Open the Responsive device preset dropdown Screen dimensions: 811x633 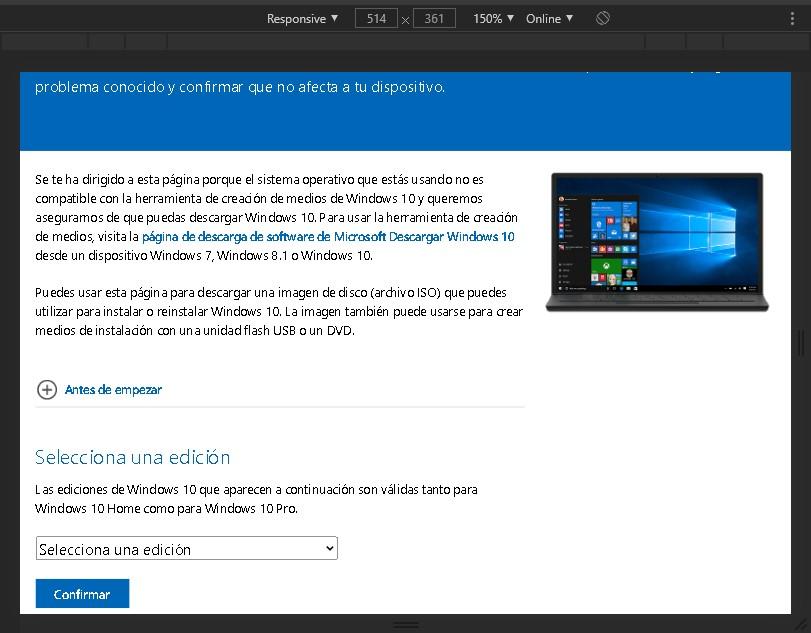302,18
